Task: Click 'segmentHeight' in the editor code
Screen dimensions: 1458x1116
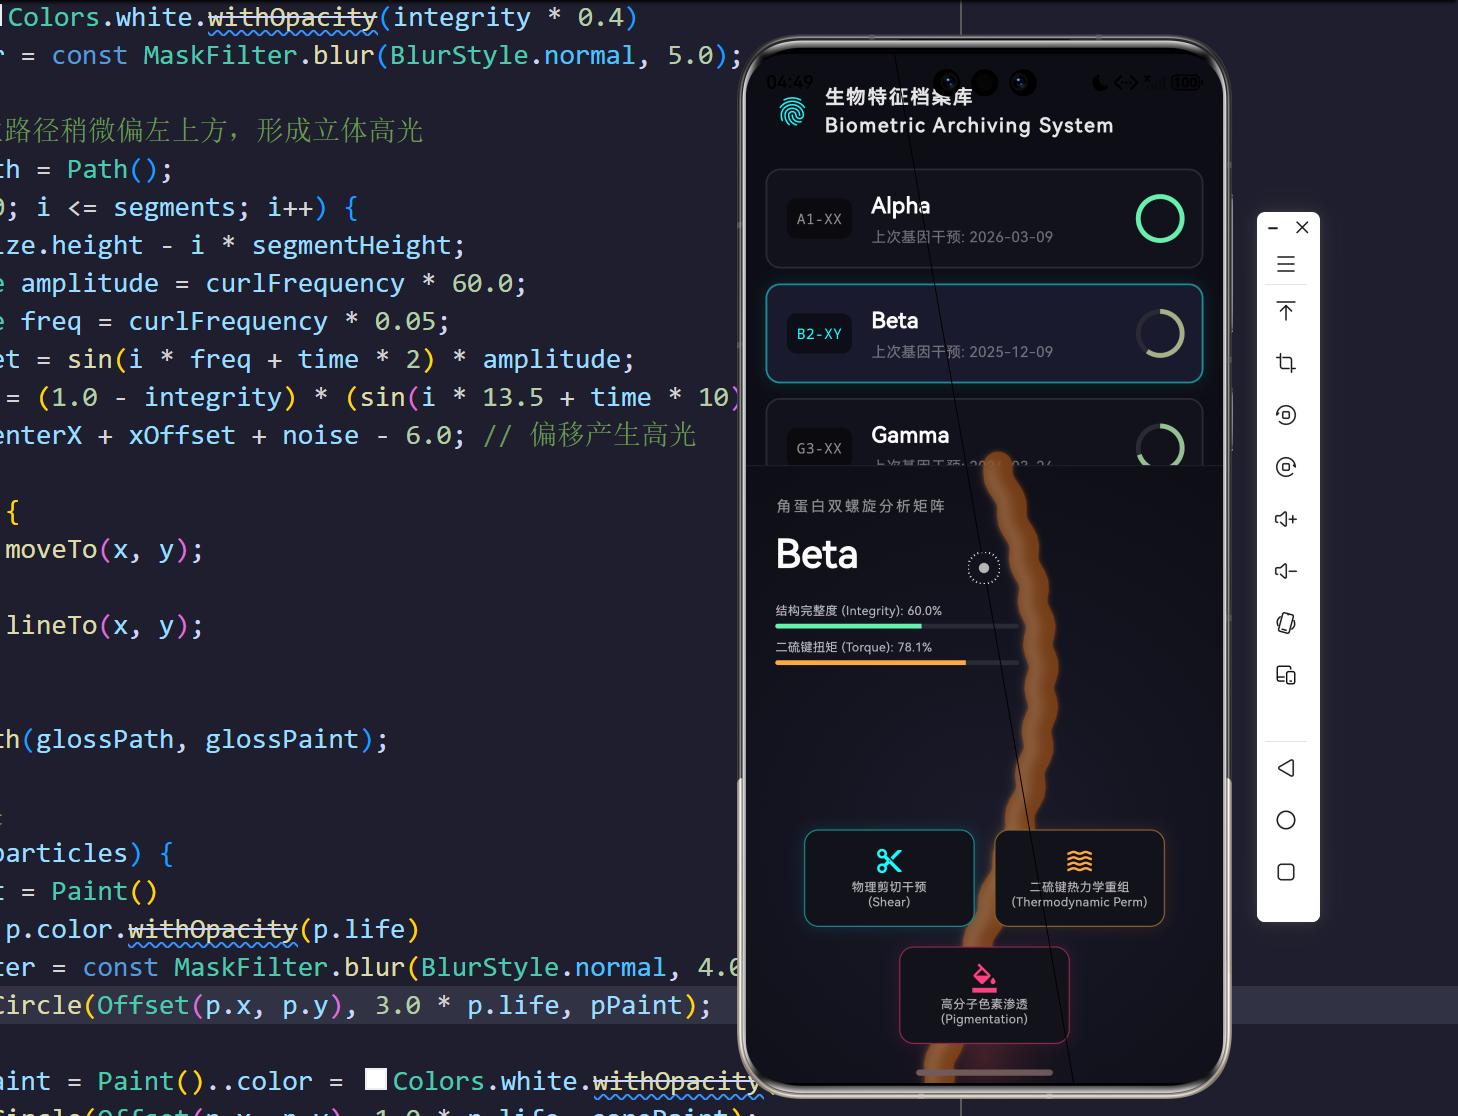Action: [x=352, y=245]
